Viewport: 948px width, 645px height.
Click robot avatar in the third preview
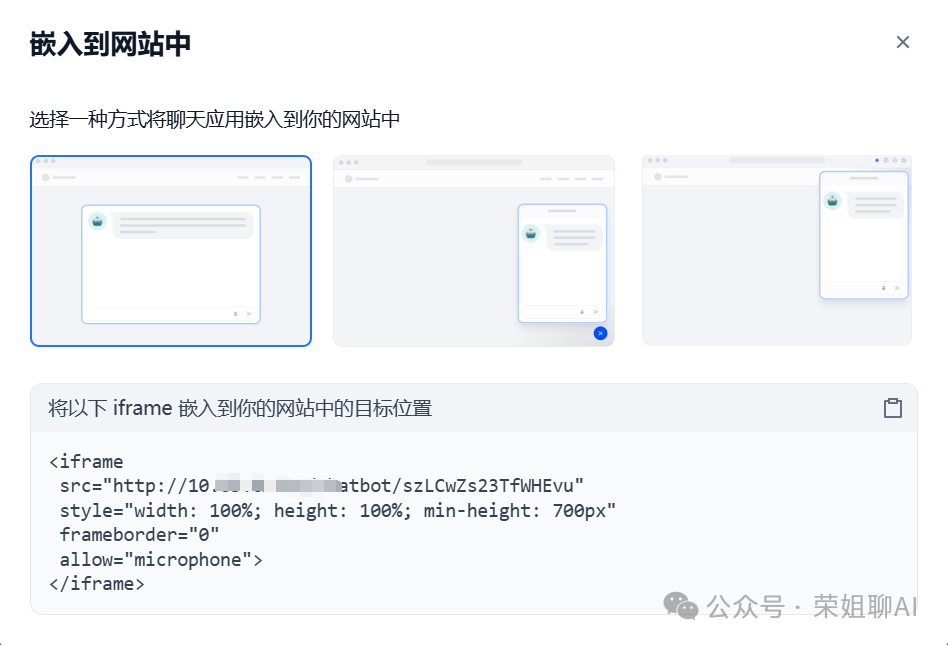click(x=833, y=200)
